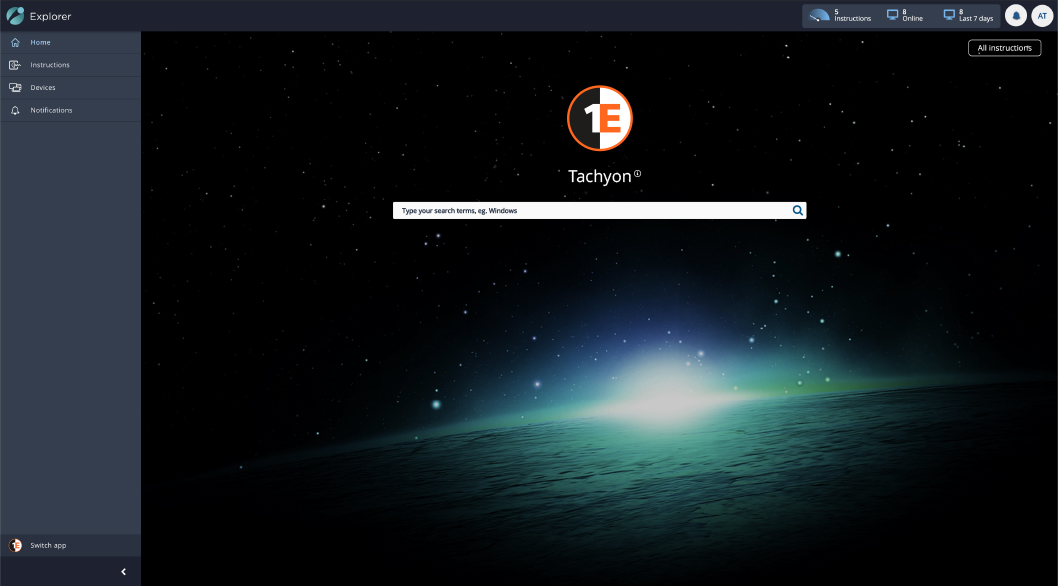Click the Online devices monitor icon
This screenshot has width=1058, height=586.
[x=893, y=15]
